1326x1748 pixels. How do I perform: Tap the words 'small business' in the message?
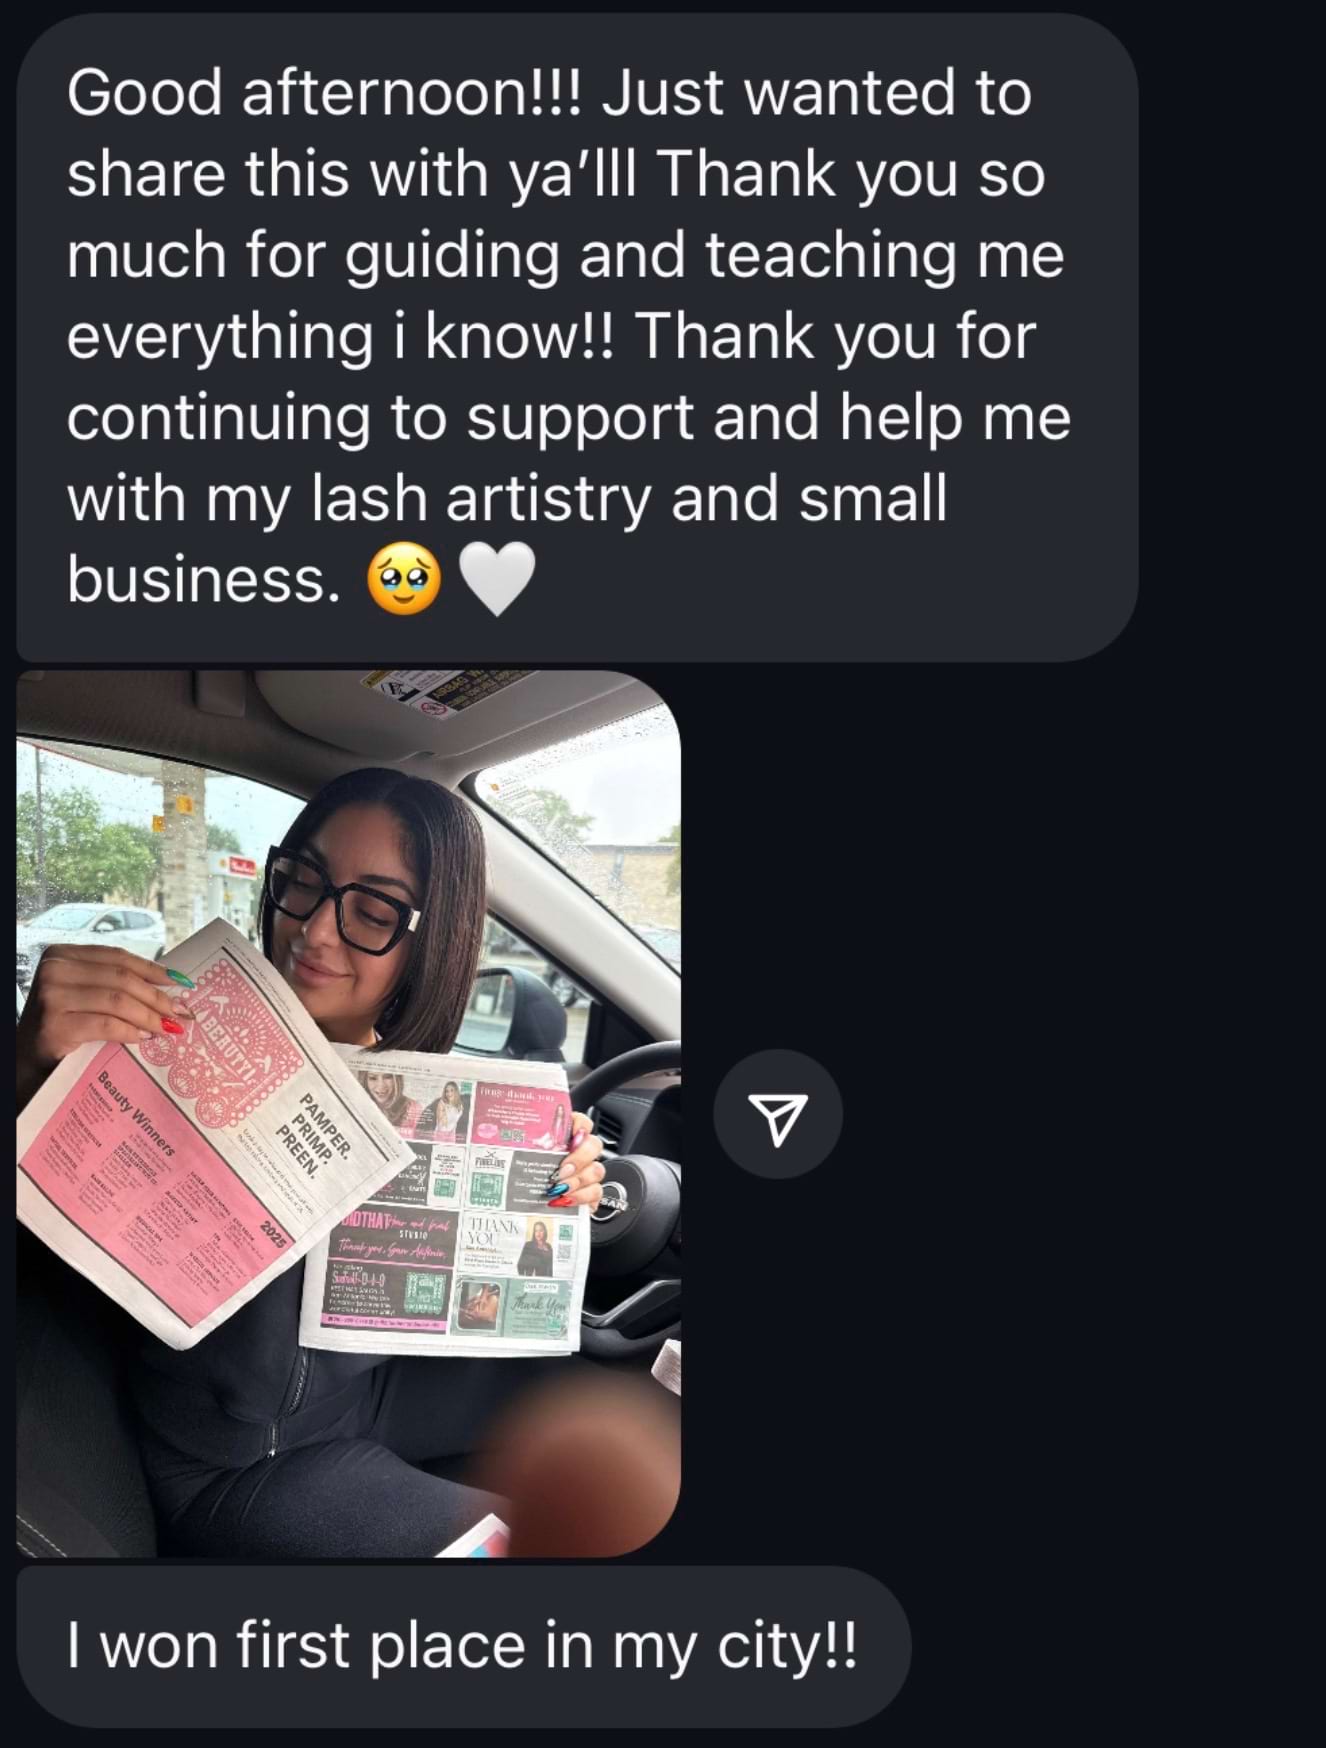(x=507, y=540)
